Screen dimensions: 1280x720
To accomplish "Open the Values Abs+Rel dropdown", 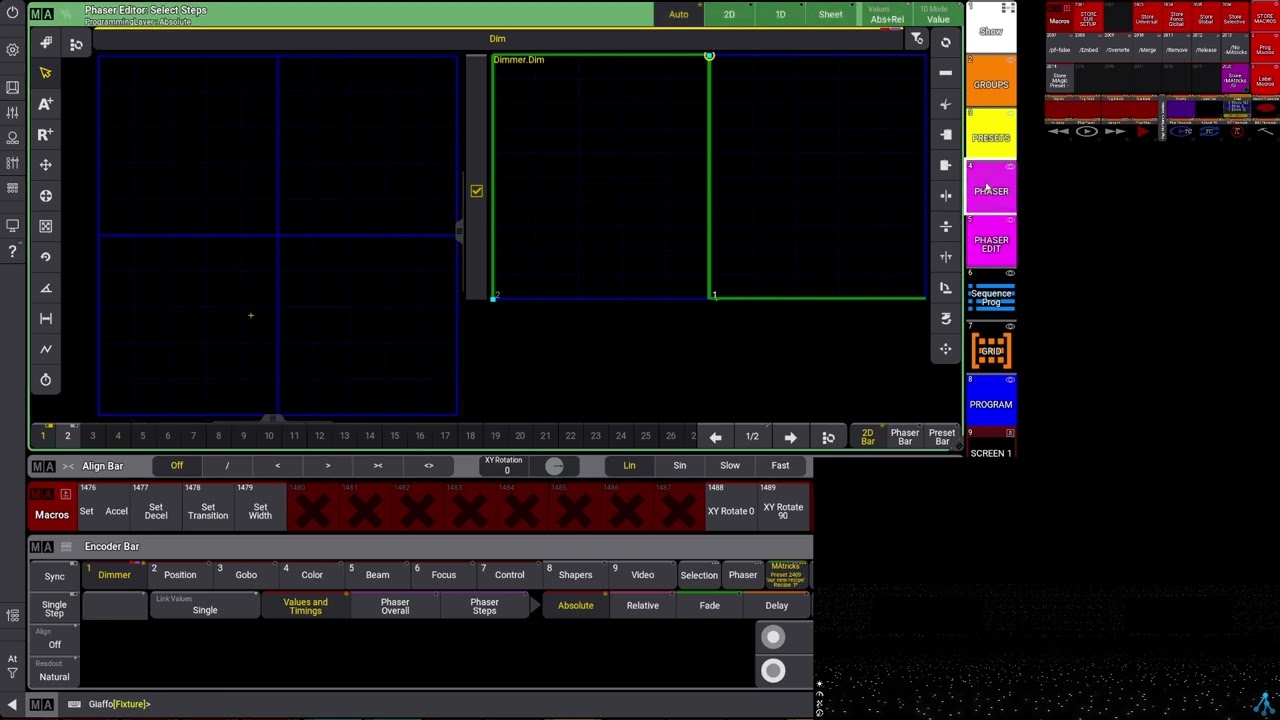I will click(x=886, y=14).
